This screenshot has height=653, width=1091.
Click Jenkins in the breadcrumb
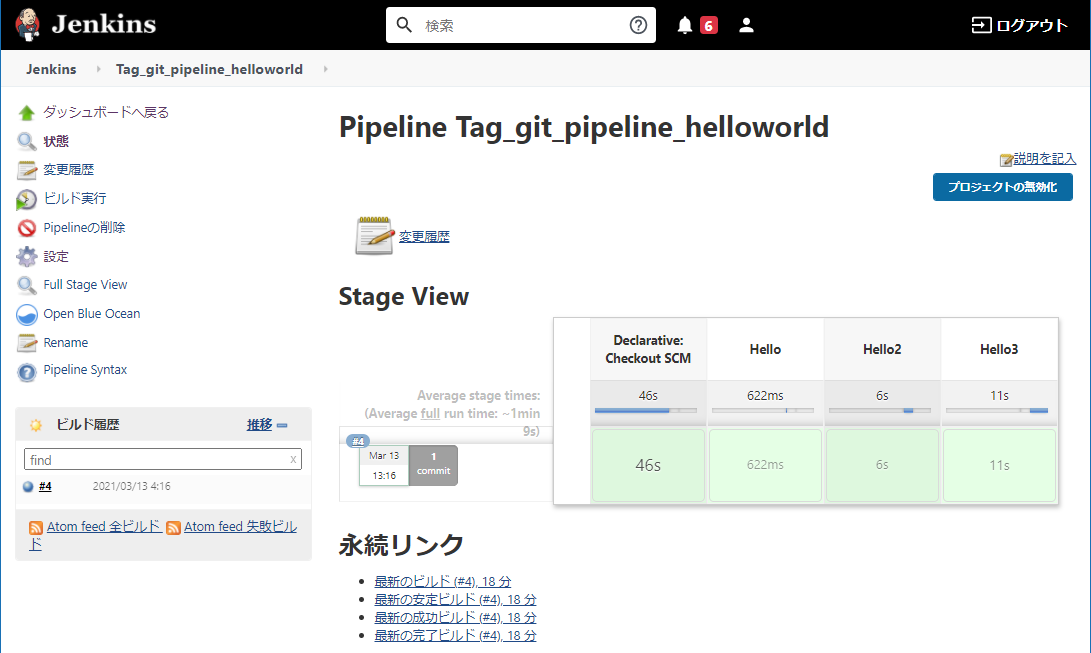coord(51,69)
